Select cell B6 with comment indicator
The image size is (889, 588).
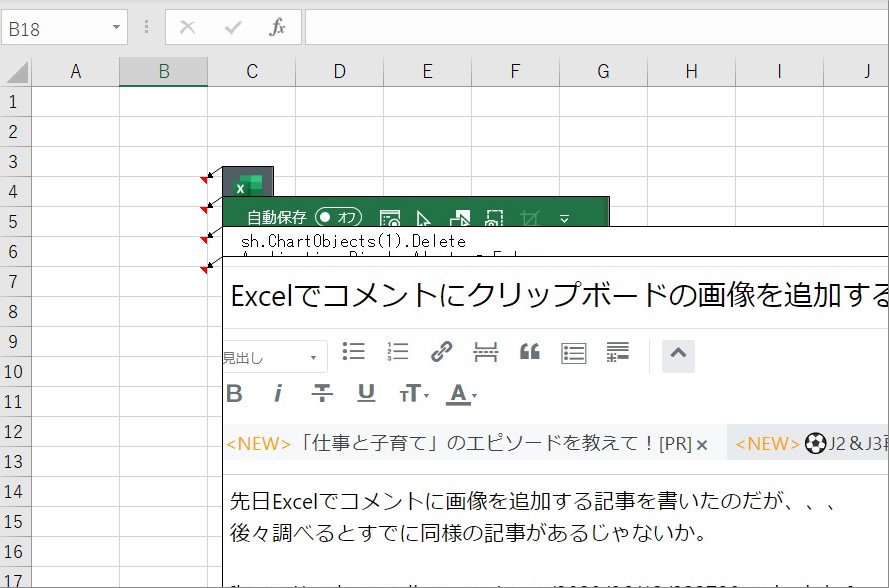tap(163, 252)
